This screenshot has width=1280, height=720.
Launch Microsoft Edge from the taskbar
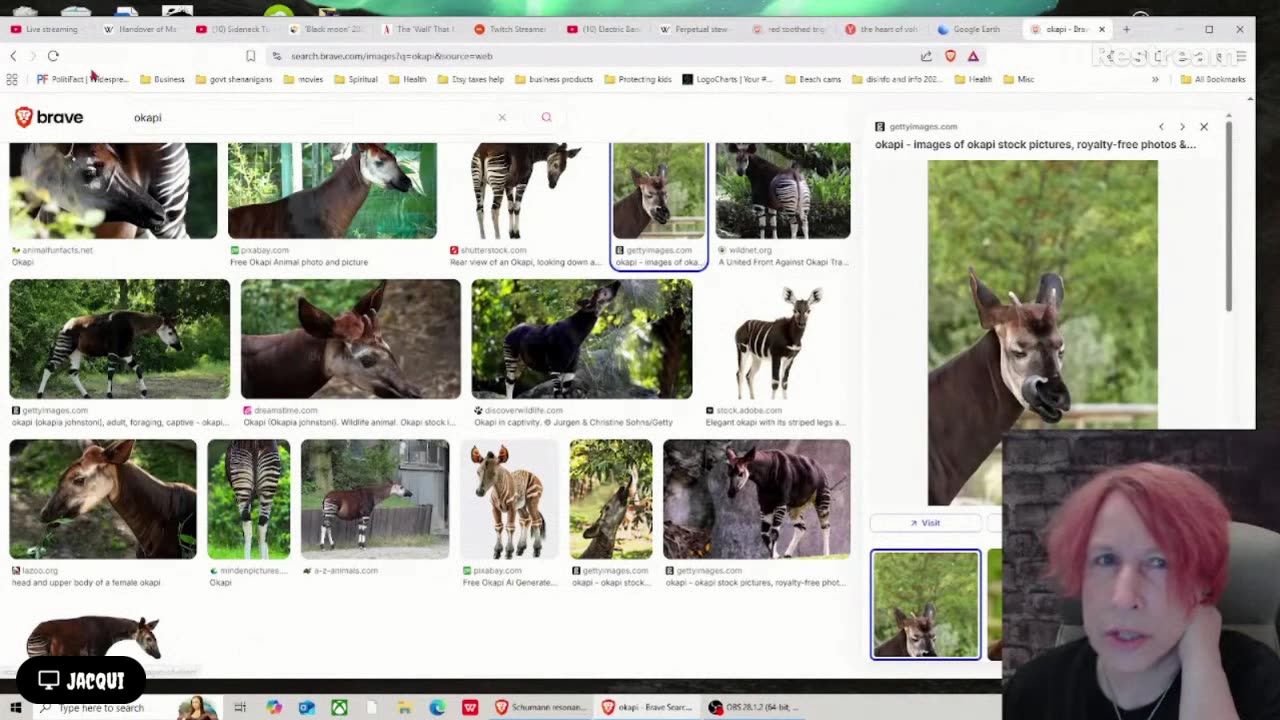tap(437, 708)
